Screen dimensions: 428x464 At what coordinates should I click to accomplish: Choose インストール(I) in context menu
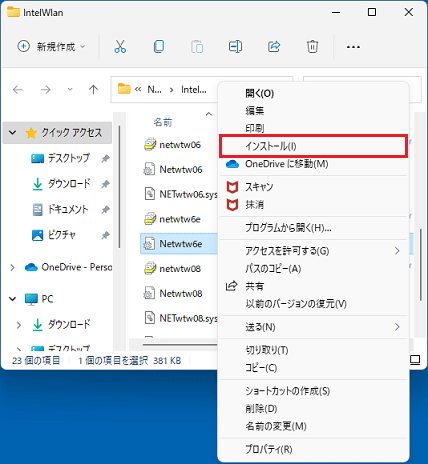tap(313, 146)
